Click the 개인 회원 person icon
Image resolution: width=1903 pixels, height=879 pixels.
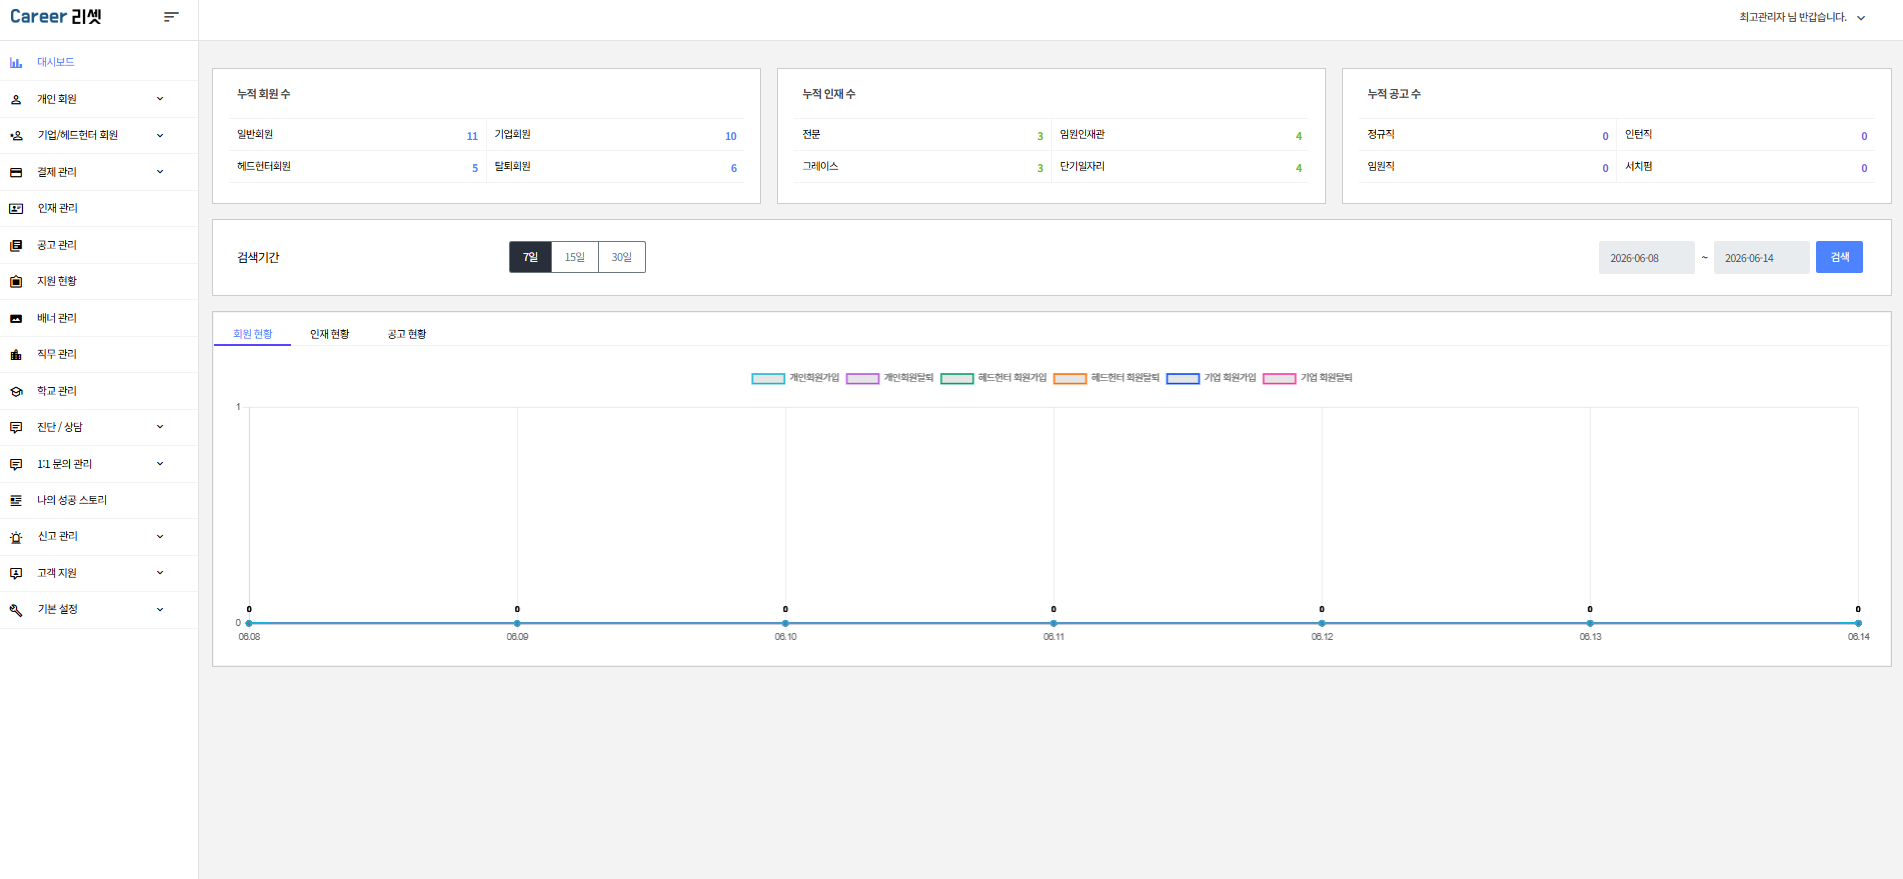tap(16, 99)
